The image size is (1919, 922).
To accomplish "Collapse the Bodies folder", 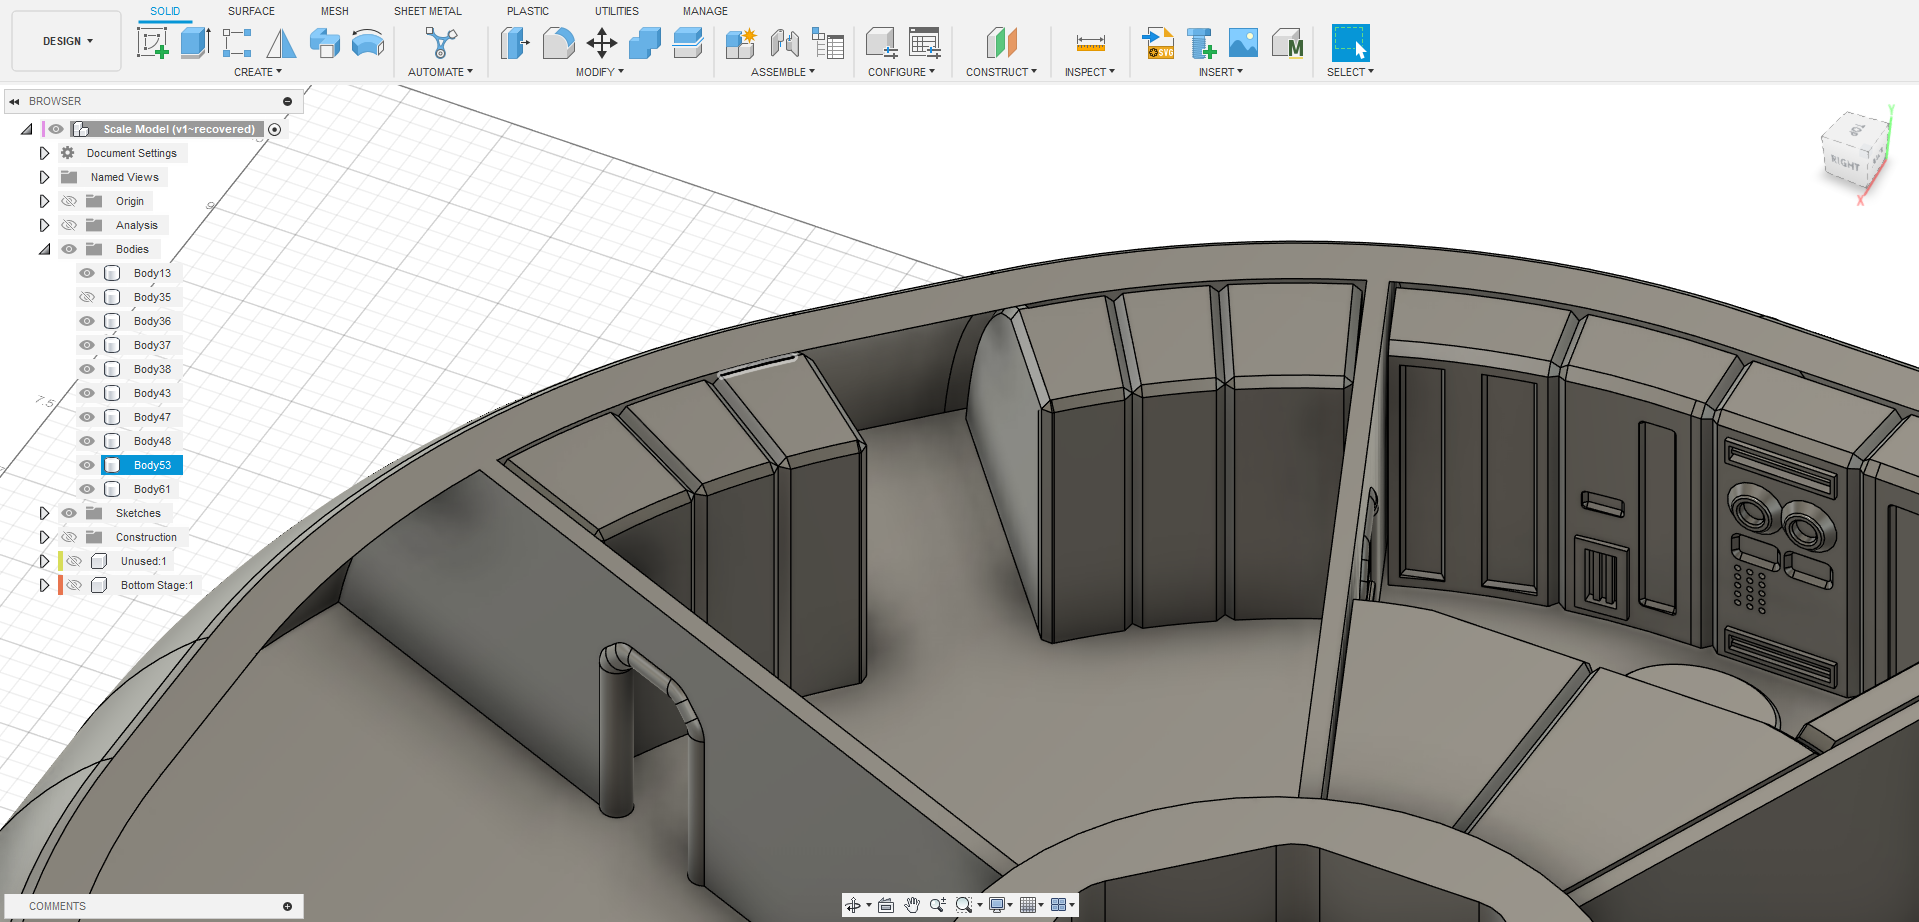I will pyautogui.click(x=44, y=249).
